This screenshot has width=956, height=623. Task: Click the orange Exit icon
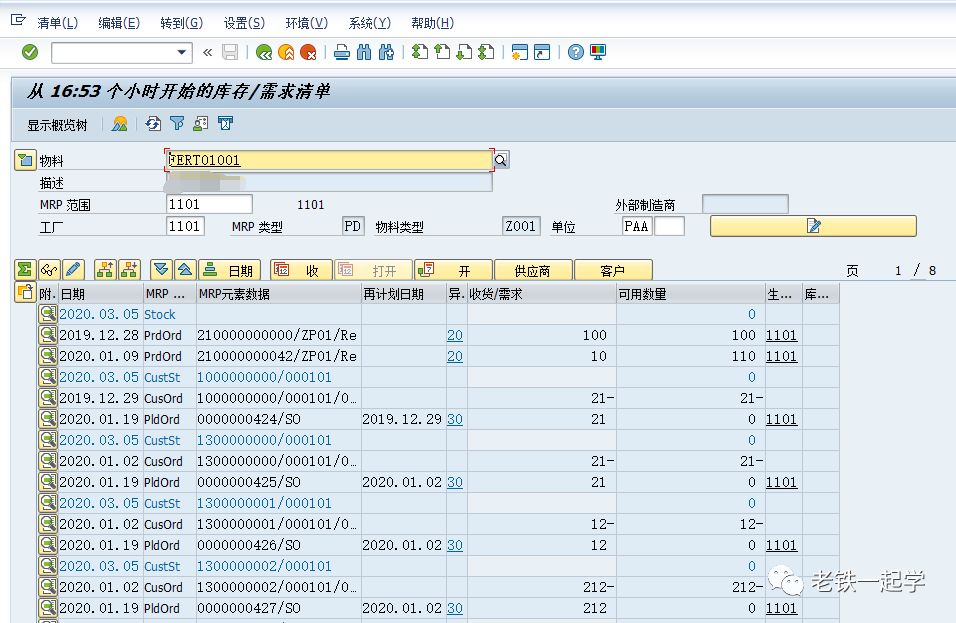[286, 52]
